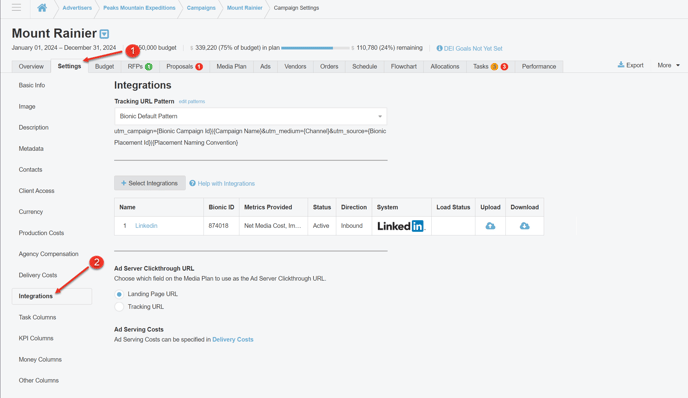Open Task Columns in settings sidebar
The width and height of the screenshot is (688, 398).
tap(37, 317)
